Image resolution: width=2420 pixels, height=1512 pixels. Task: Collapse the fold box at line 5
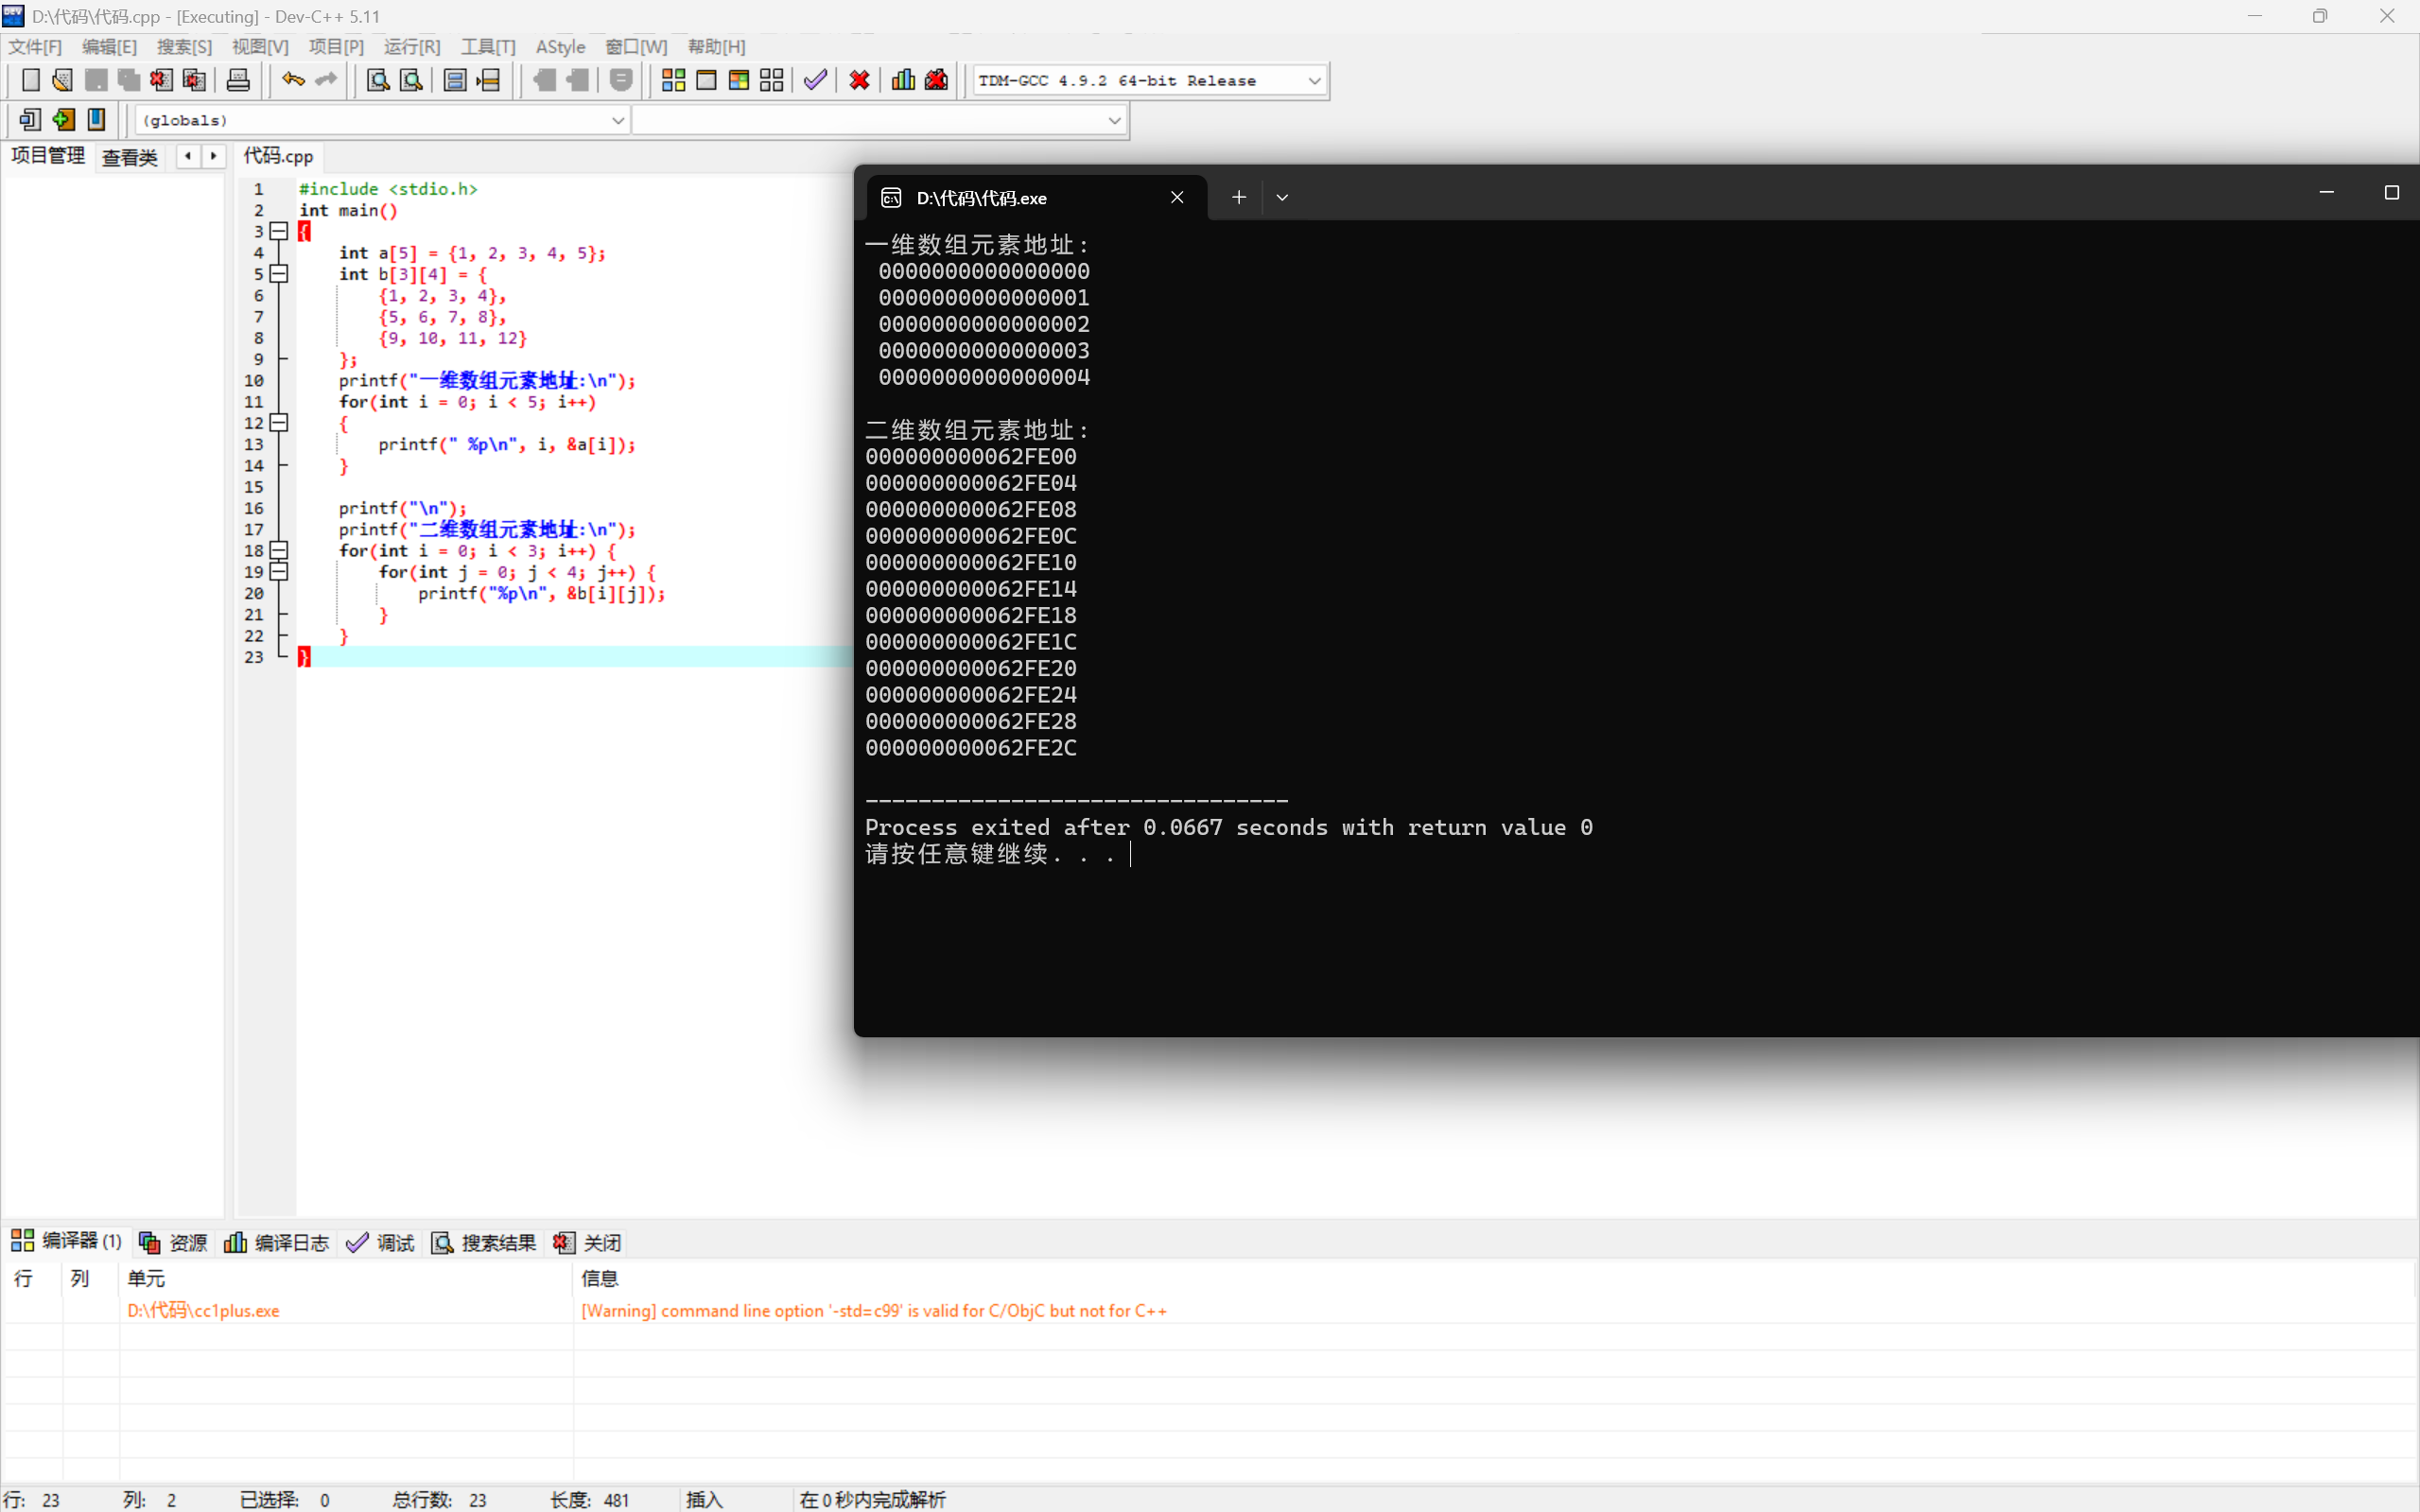[x=279, y=274]
